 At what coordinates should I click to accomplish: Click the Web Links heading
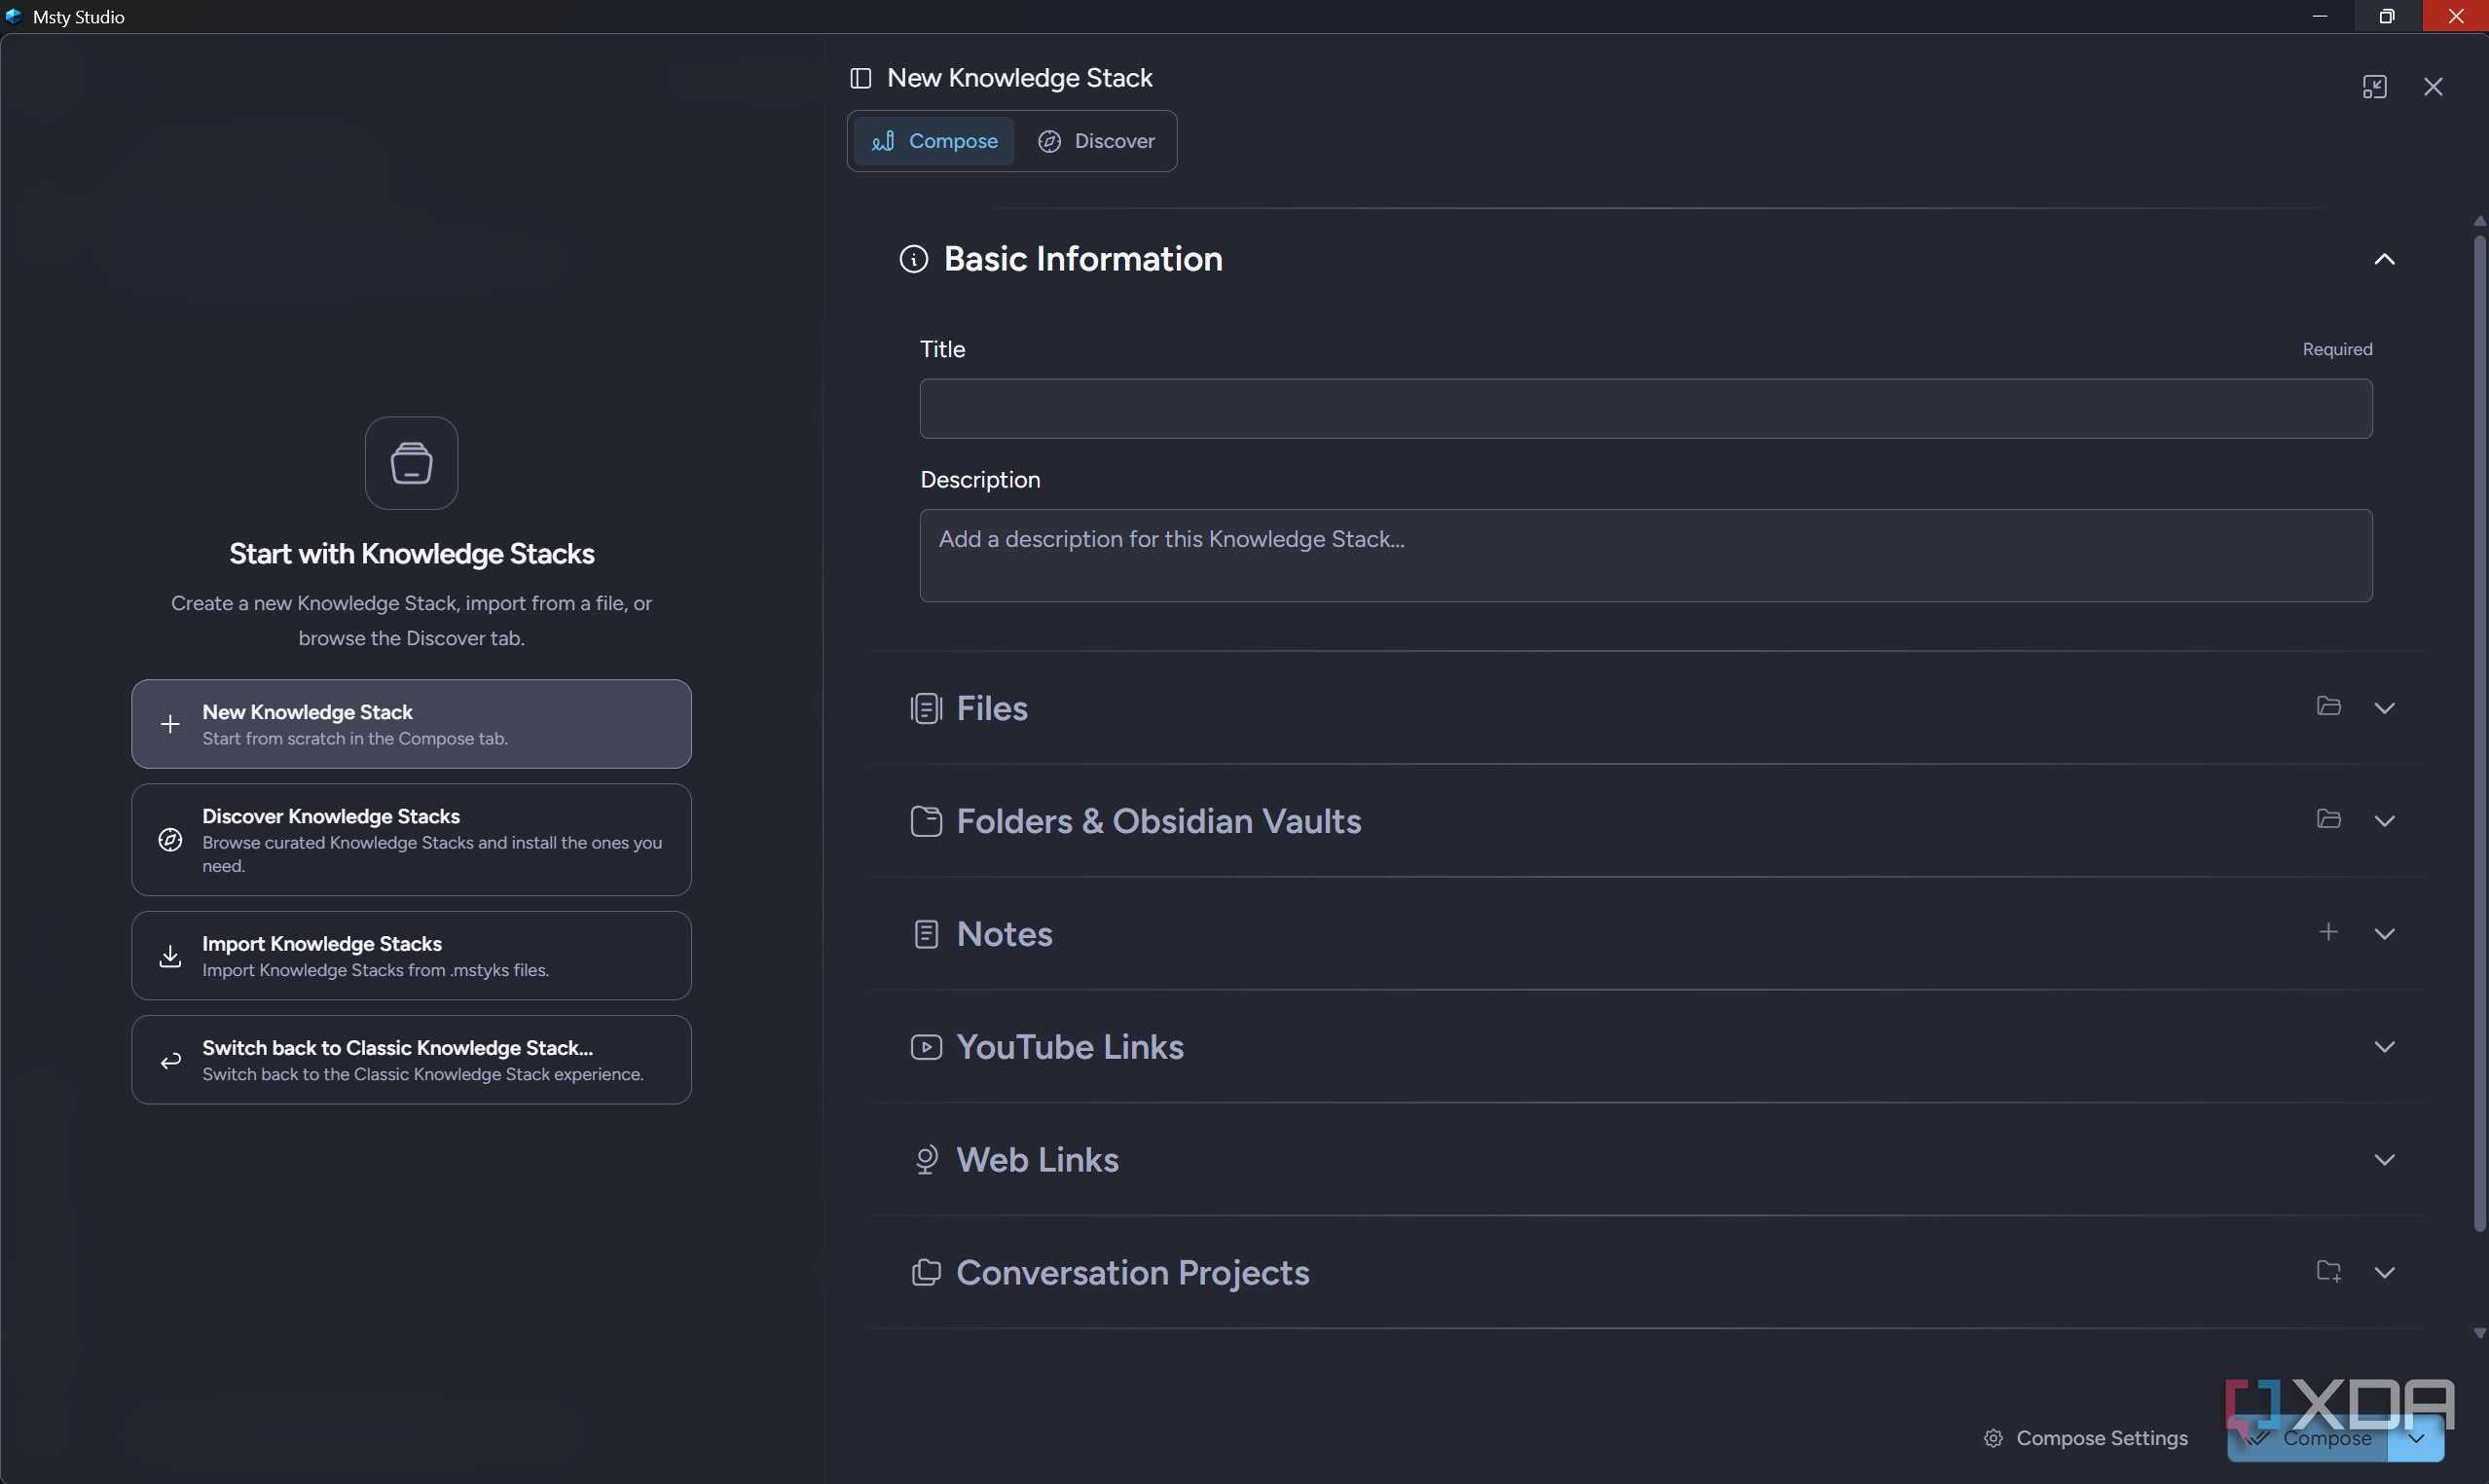point(1037,1160)
